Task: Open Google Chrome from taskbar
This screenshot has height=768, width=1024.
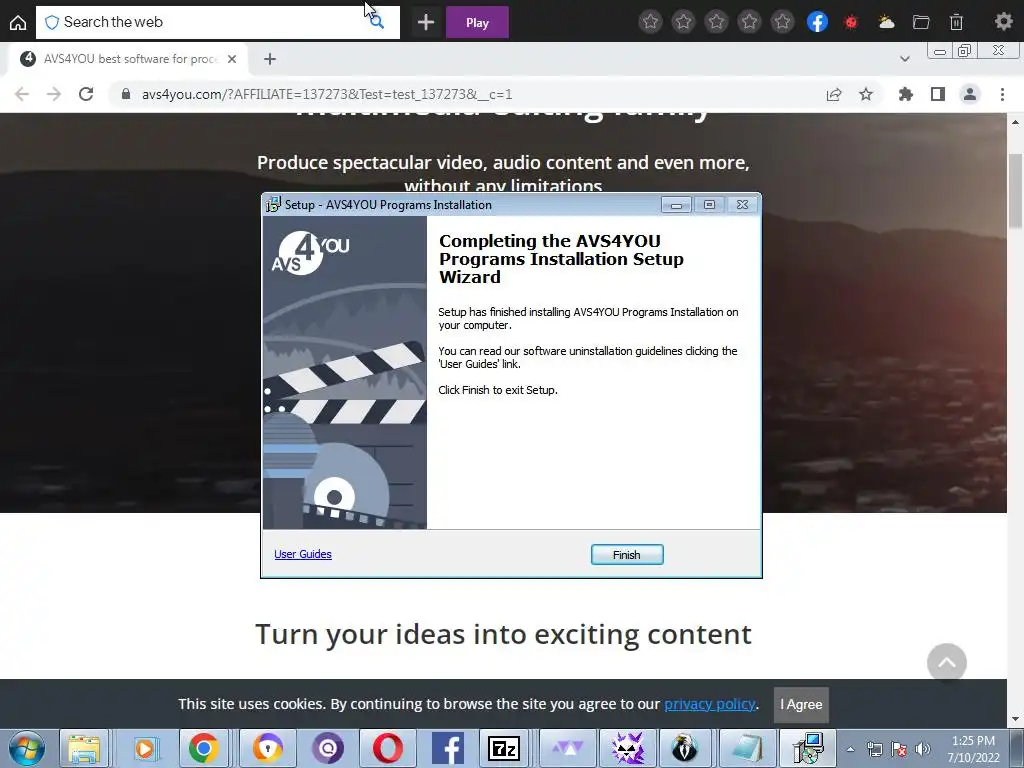Action: point(204,748)
